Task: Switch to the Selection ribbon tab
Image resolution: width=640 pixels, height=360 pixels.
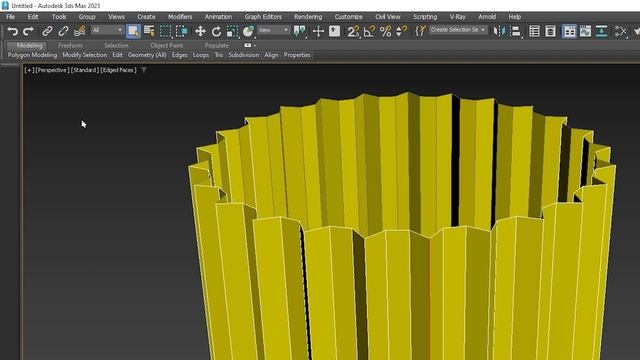Action: click(116, 45)
